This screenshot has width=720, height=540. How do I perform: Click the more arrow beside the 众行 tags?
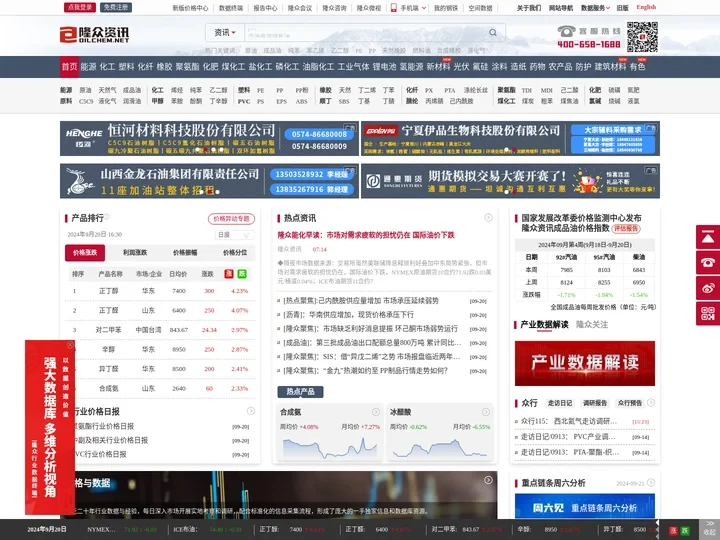tap(651, 403)
